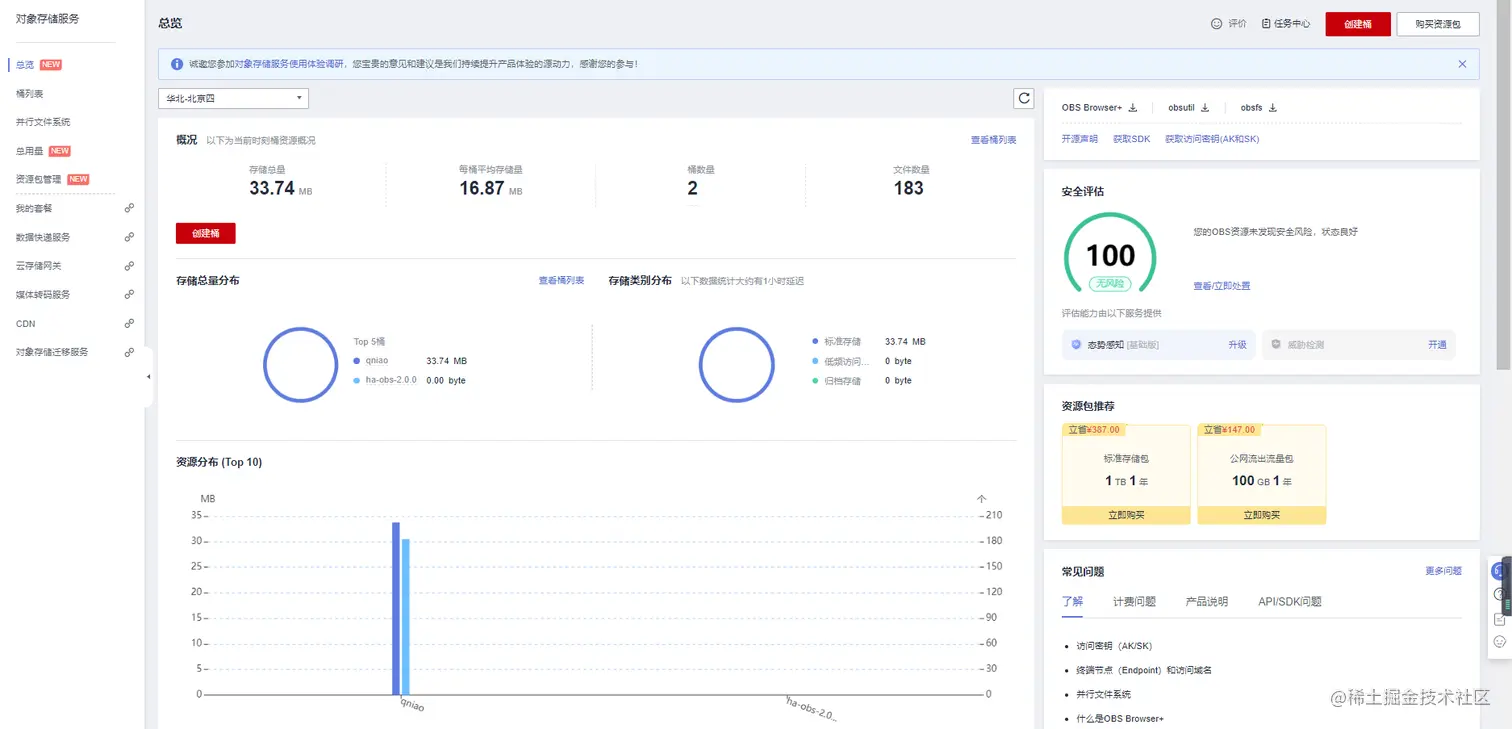
Task: Click 开通 for 威胁检测
Action: click(1437, 344)
